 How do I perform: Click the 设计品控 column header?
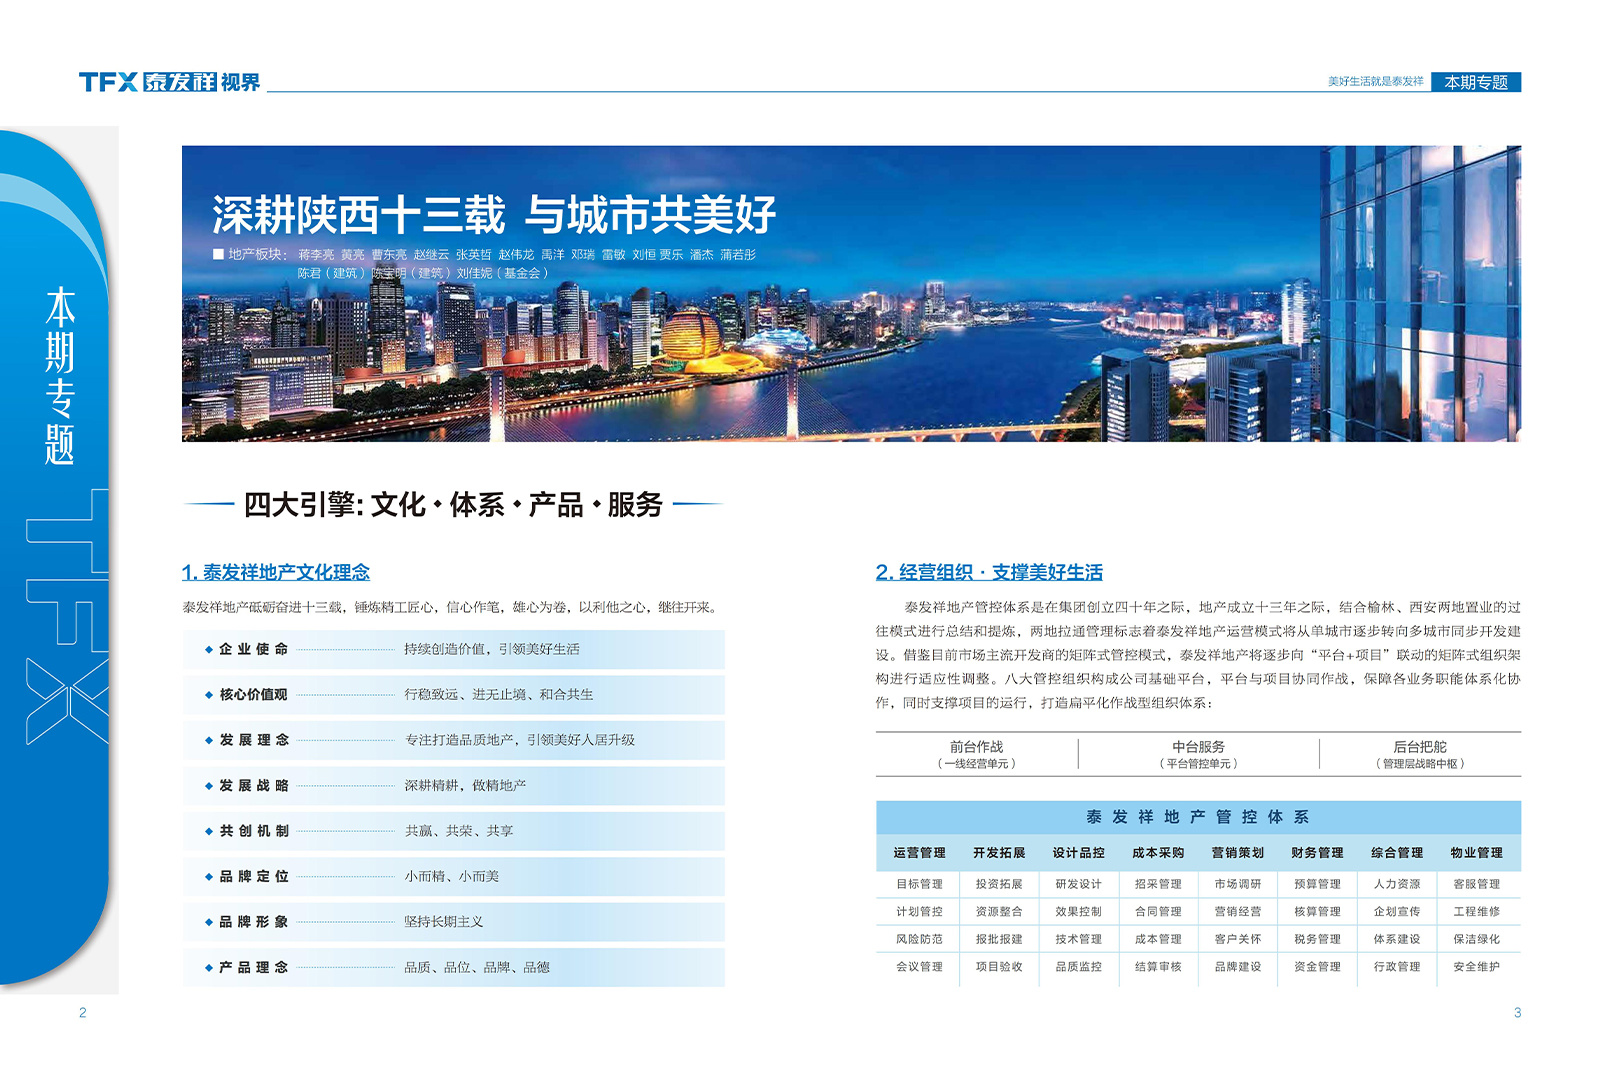pos(1078,853)
